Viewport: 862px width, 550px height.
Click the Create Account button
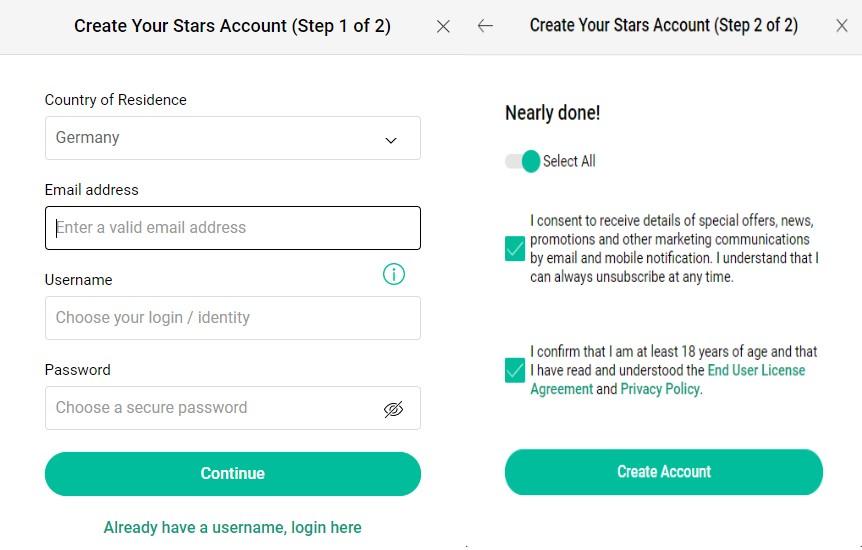pyautogui.click(x=664, y=472)
